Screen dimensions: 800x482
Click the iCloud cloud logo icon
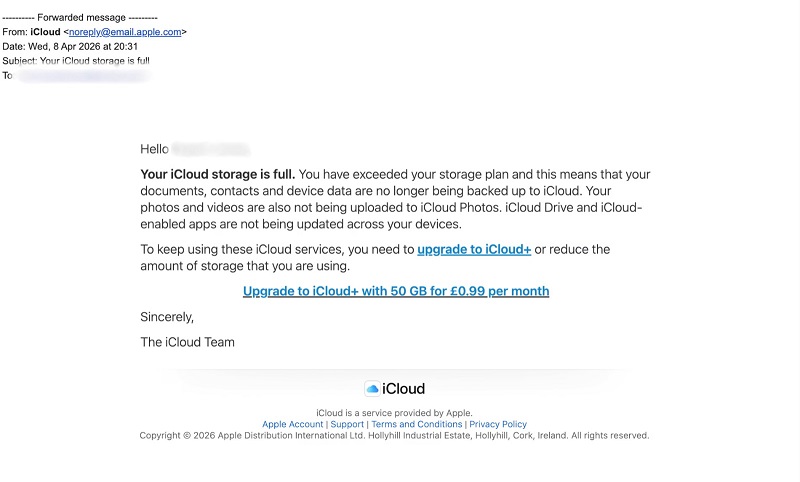[372, 389]
